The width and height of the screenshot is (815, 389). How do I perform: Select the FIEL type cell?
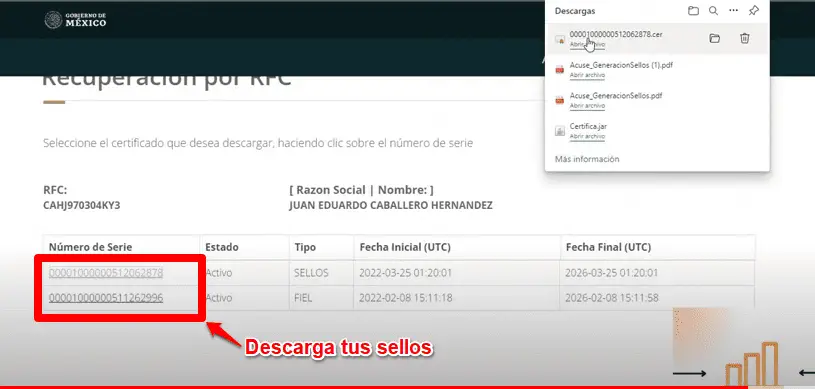click(304, 298)
